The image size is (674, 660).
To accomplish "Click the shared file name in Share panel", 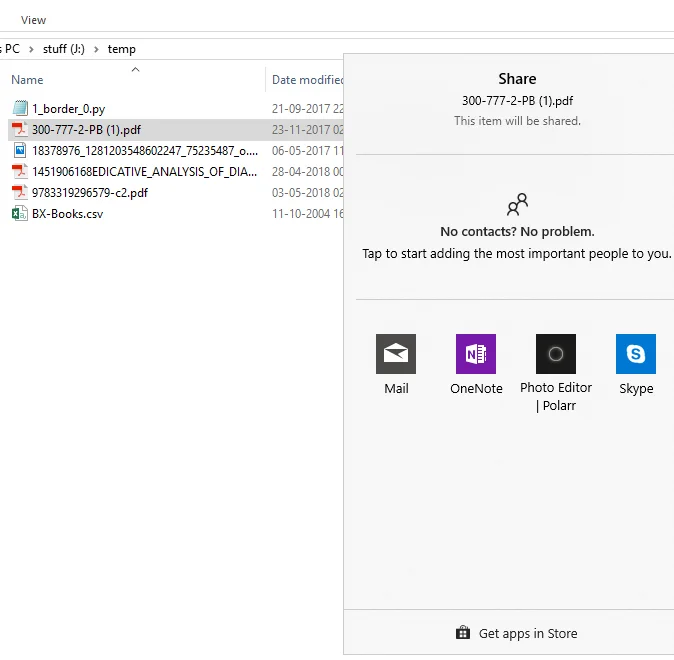I will [x=518, y=101].
